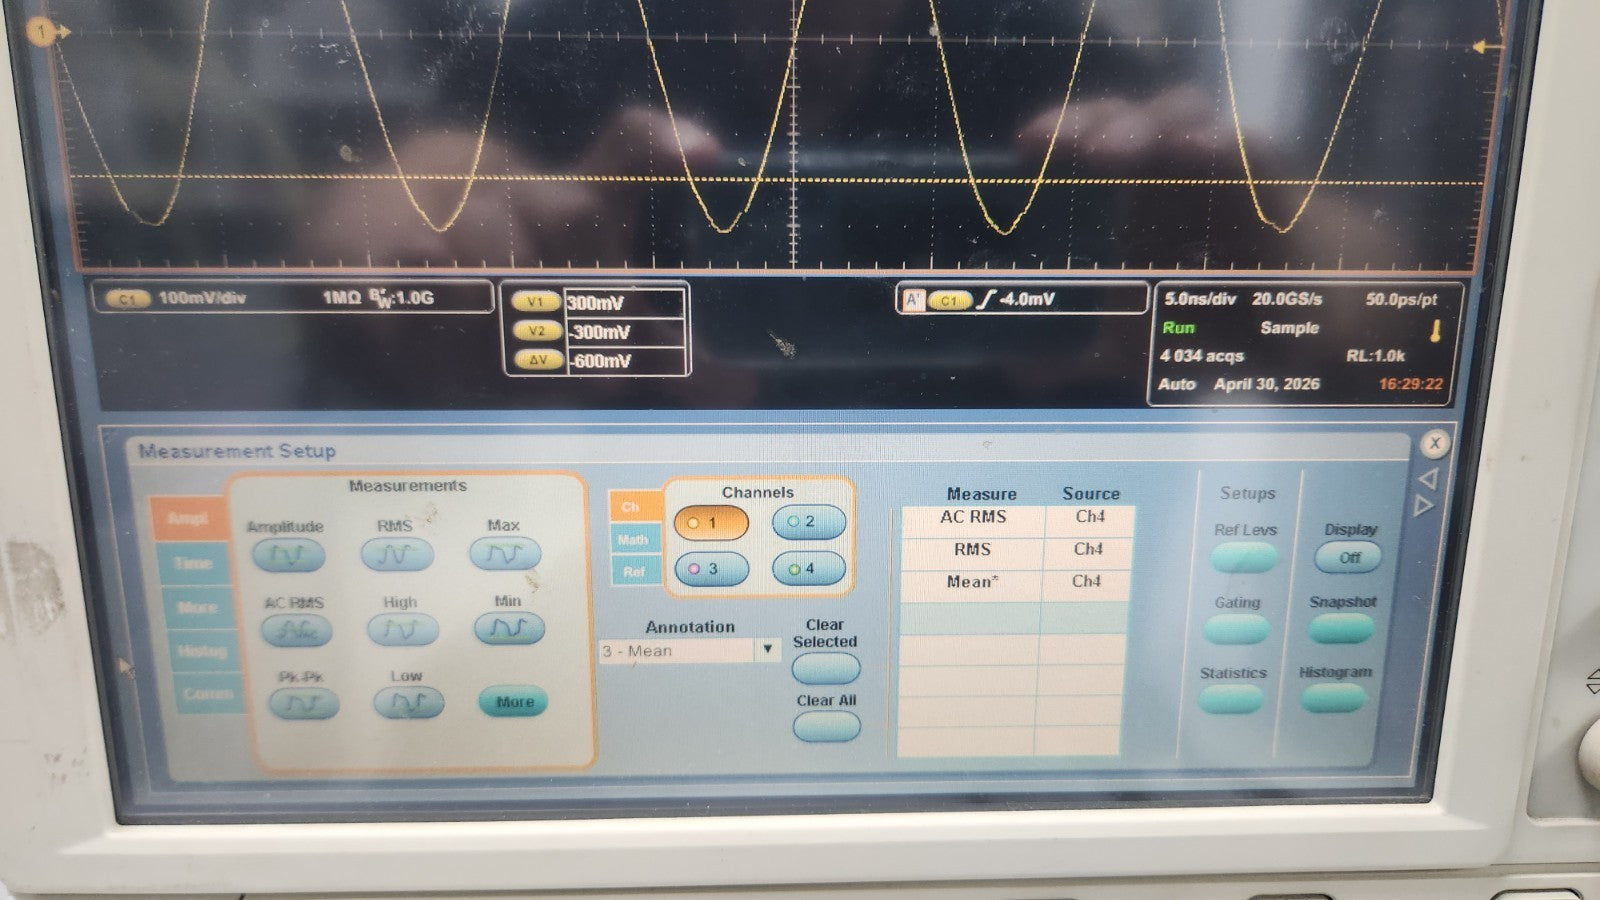The width and height of the screenshot is (1600, 900).
Task: Open the Ref Levs setup
Action: (x=1244, y=557)
